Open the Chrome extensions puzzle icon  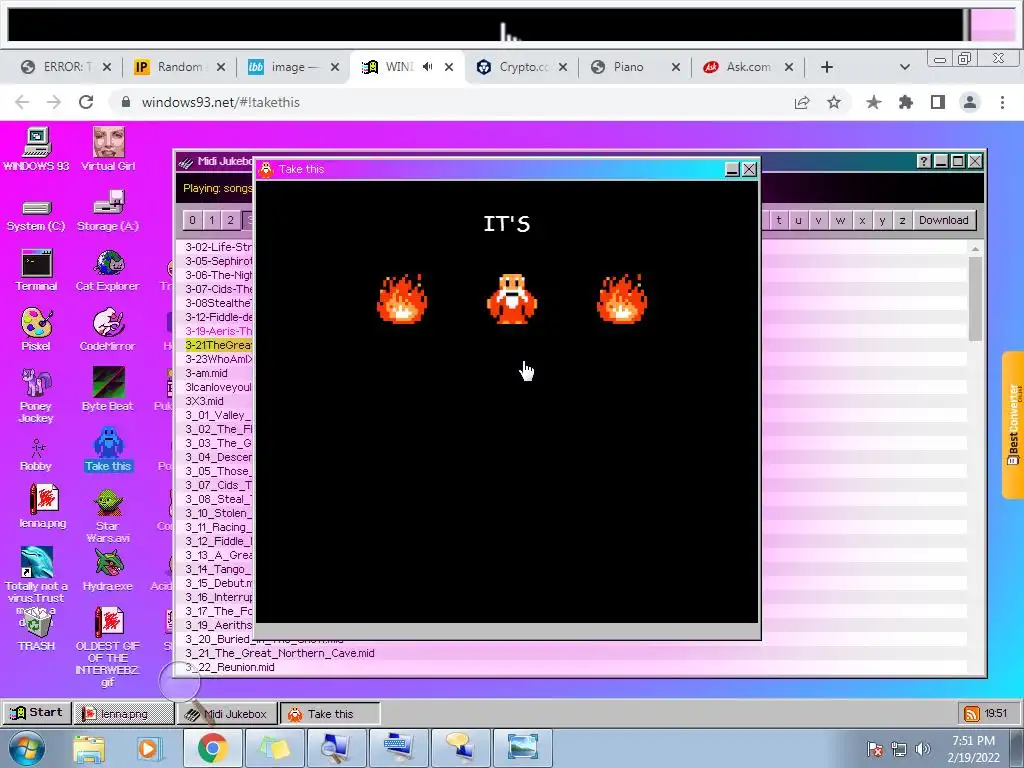[905, 102]
